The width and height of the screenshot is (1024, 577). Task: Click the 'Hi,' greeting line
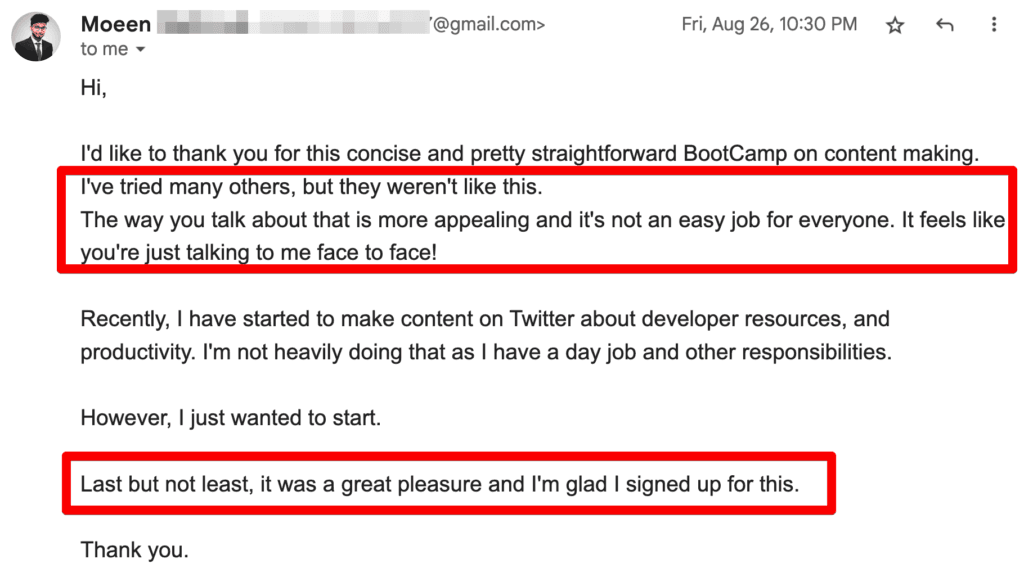93,87
